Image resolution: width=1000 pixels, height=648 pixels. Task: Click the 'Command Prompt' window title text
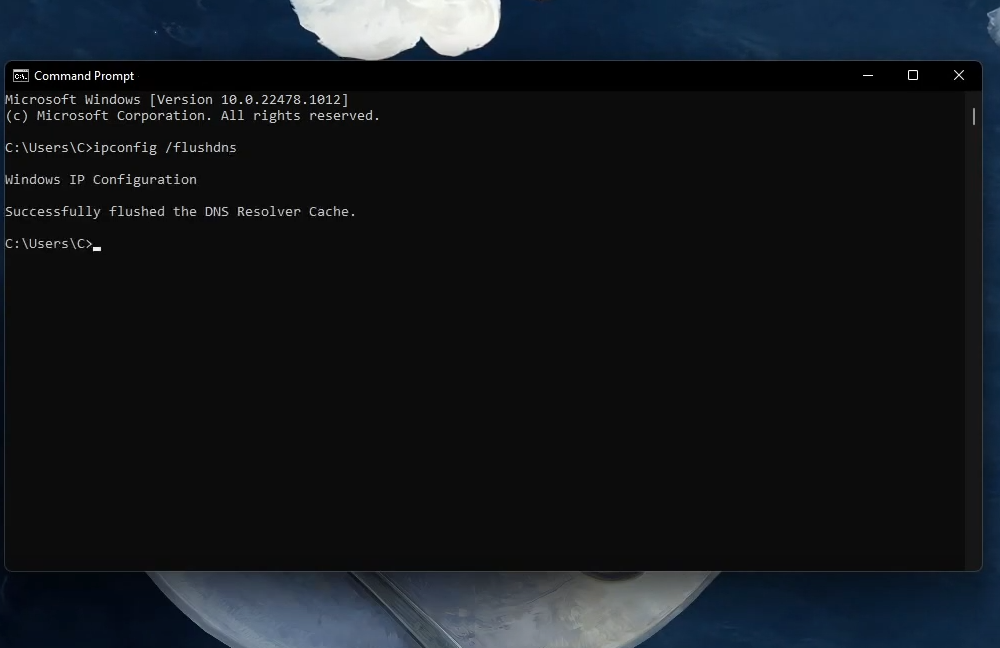(84, 76)
